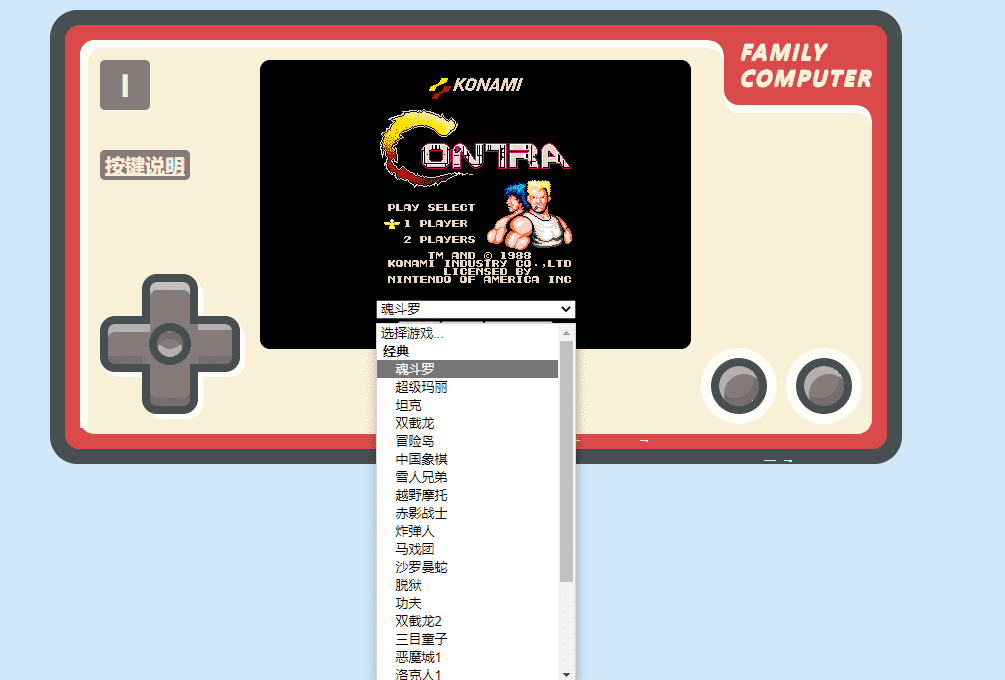Image resolution: width=1005 pixels, height=680 pixels.
Task: Select 赤影战士 from the game list
Action: (467, 513)
